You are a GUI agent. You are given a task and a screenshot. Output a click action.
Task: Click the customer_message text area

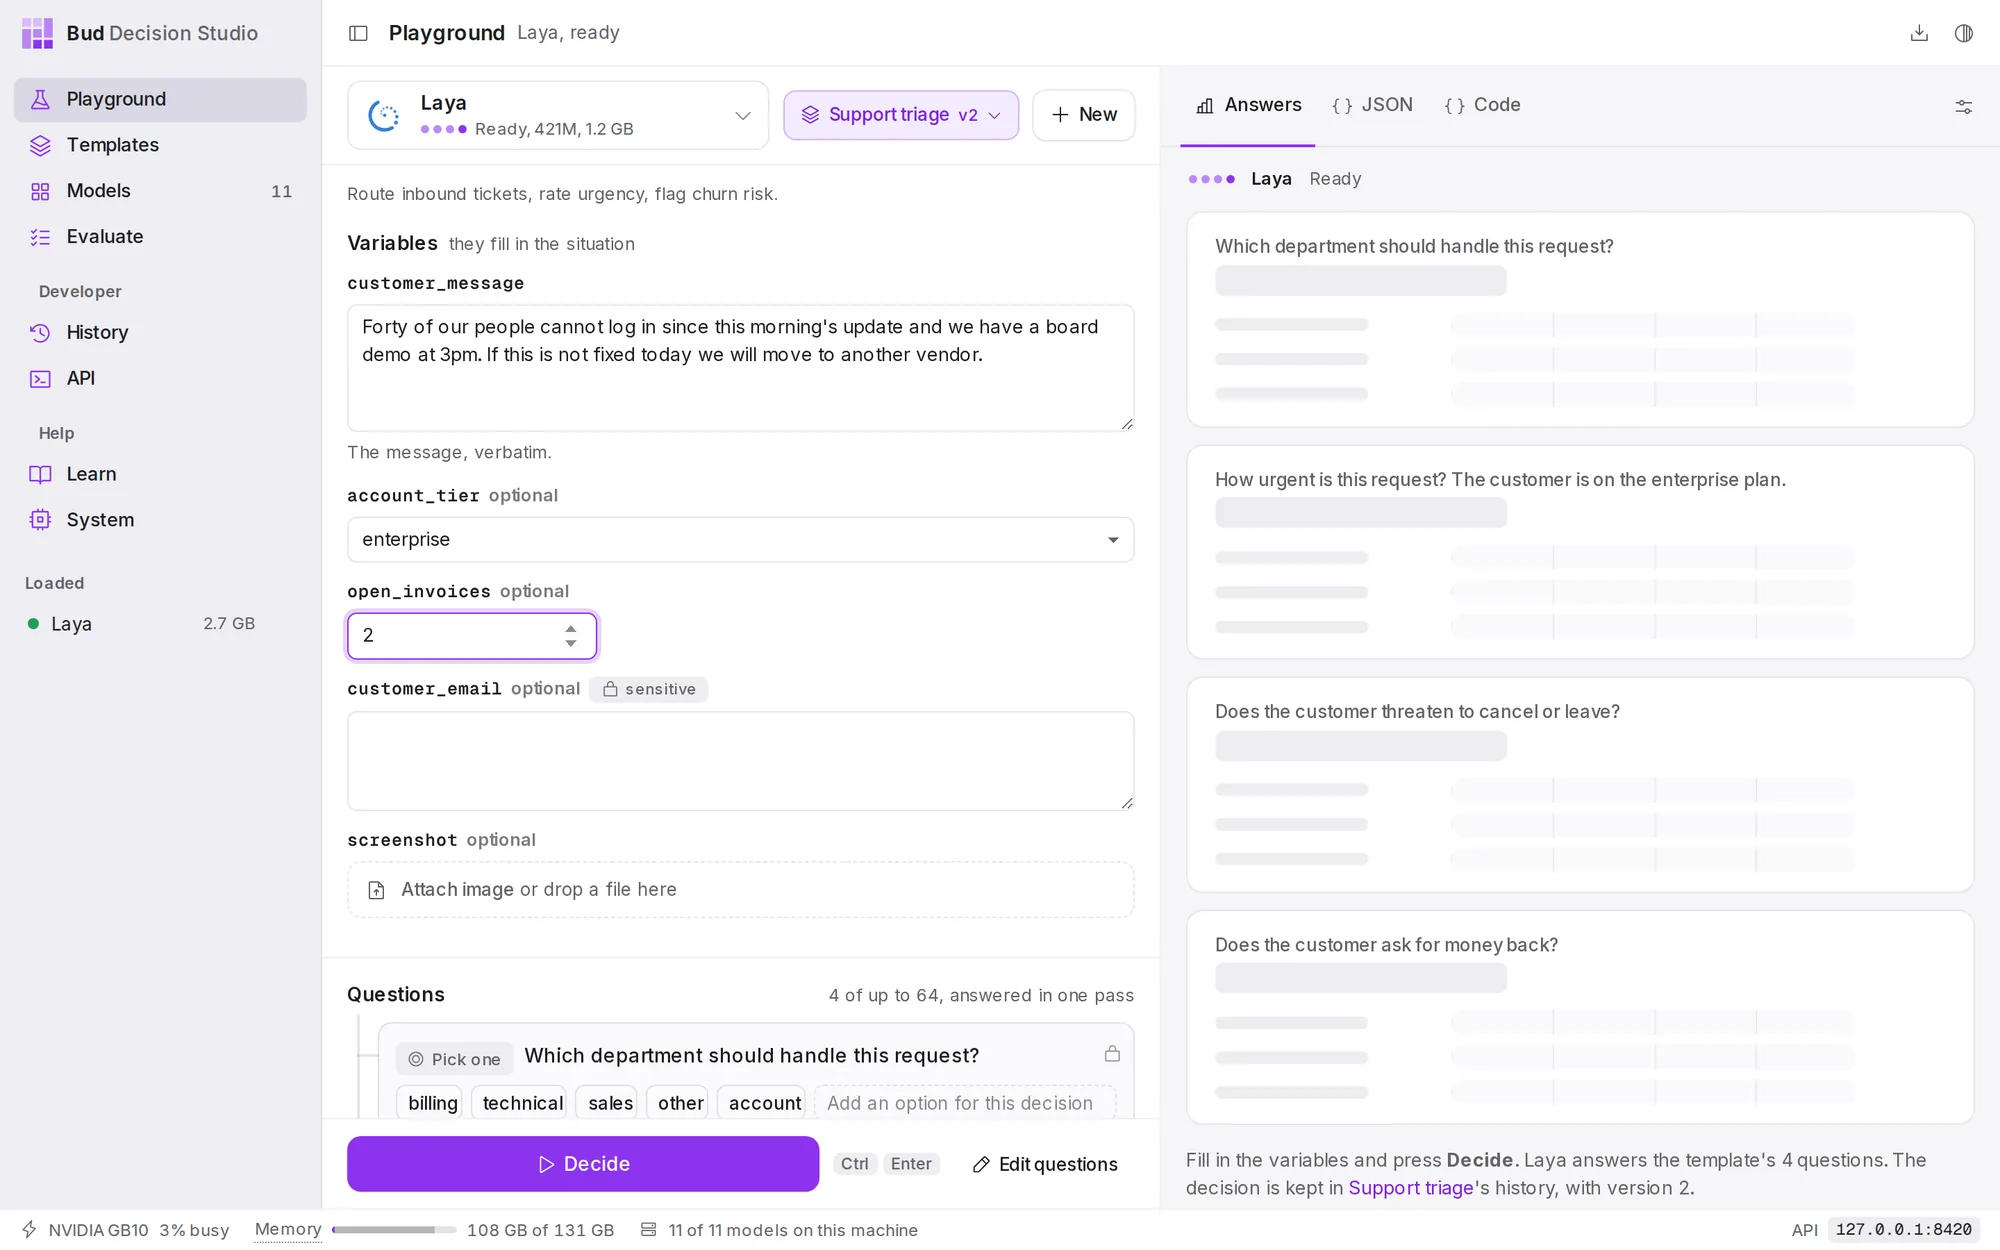pos(741,368)
